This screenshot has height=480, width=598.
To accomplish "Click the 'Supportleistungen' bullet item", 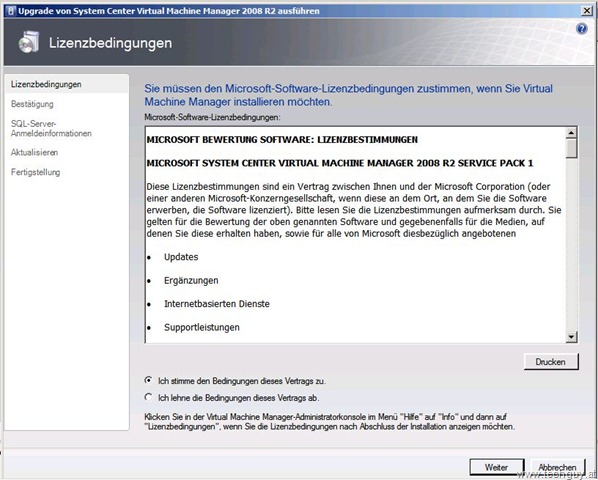I will point(202,327).
